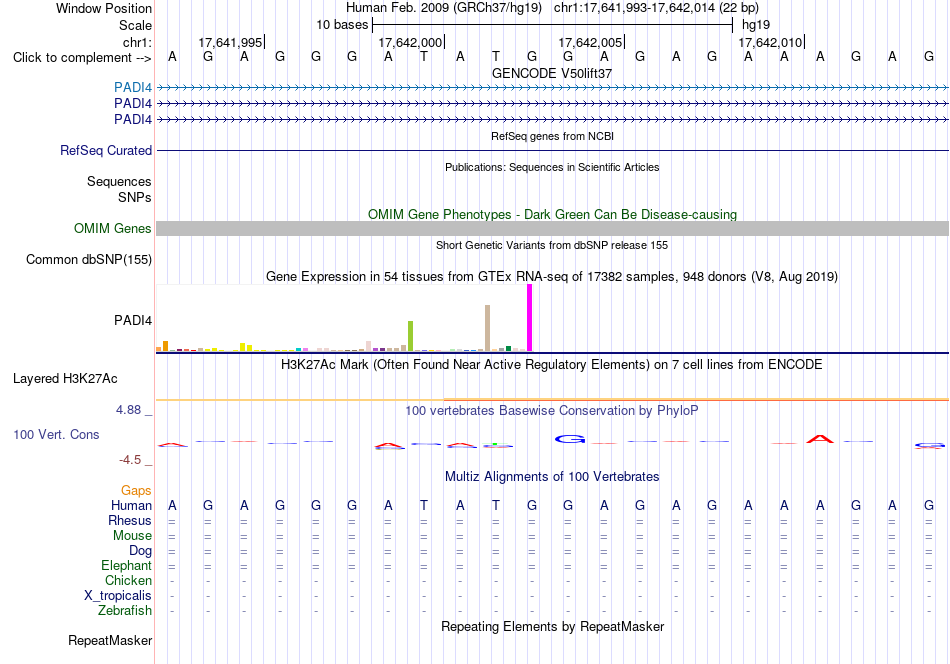The width and height of the screenshot is (950, 664).
Task: Select the RefSeq Curated track label
Action: click(106, 150)
